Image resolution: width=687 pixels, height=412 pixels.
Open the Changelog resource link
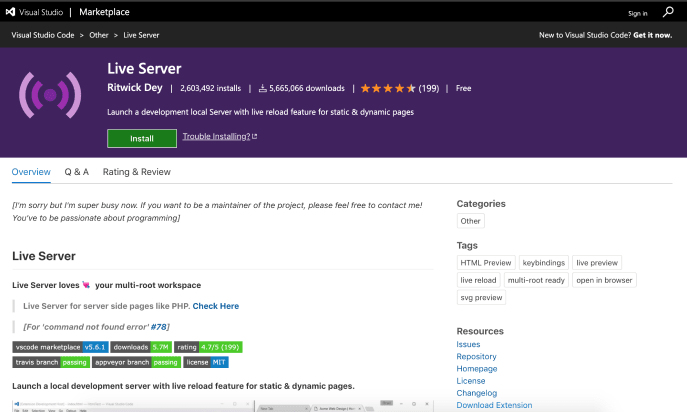click(x=477, y=393)
